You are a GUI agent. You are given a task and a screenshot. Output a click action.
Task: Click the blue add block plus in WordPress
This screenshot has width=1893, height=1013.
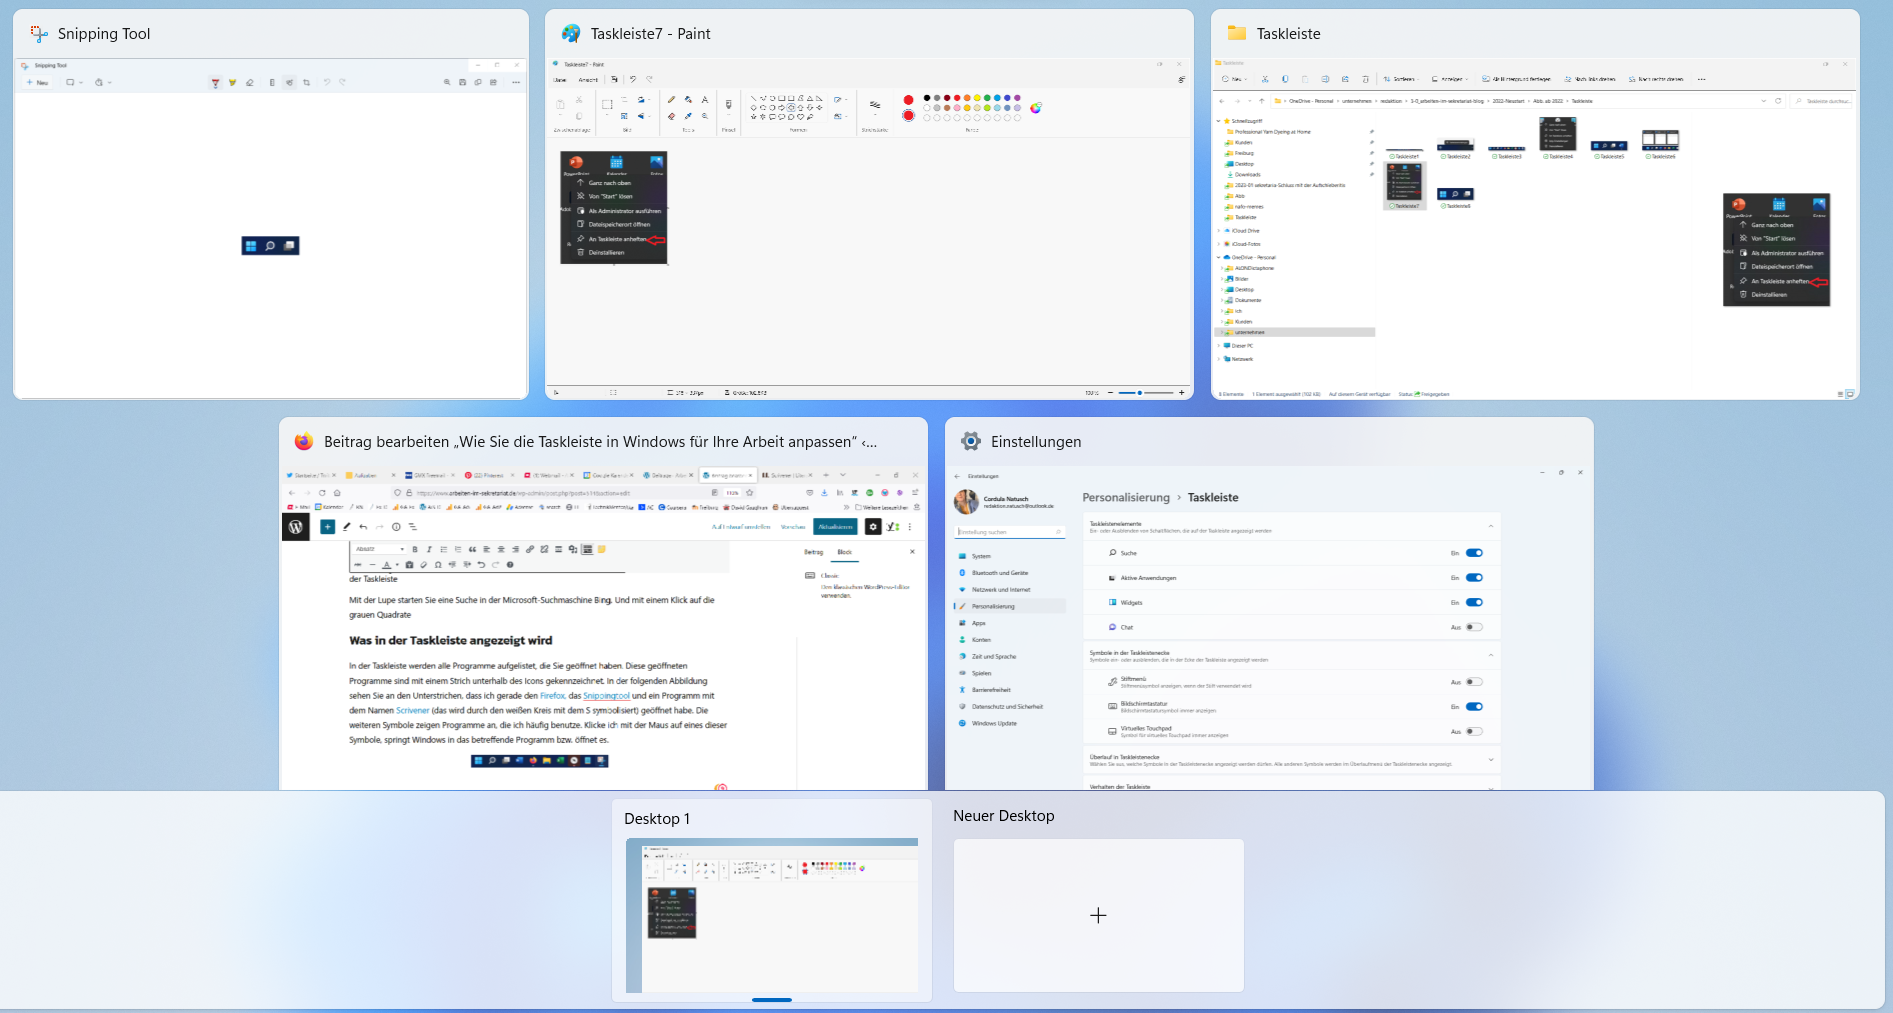click(327, 527)
